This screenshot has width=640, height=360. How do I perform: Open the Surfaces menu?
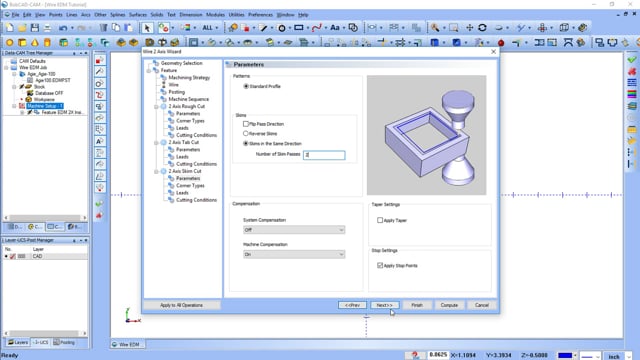point(138,15)
